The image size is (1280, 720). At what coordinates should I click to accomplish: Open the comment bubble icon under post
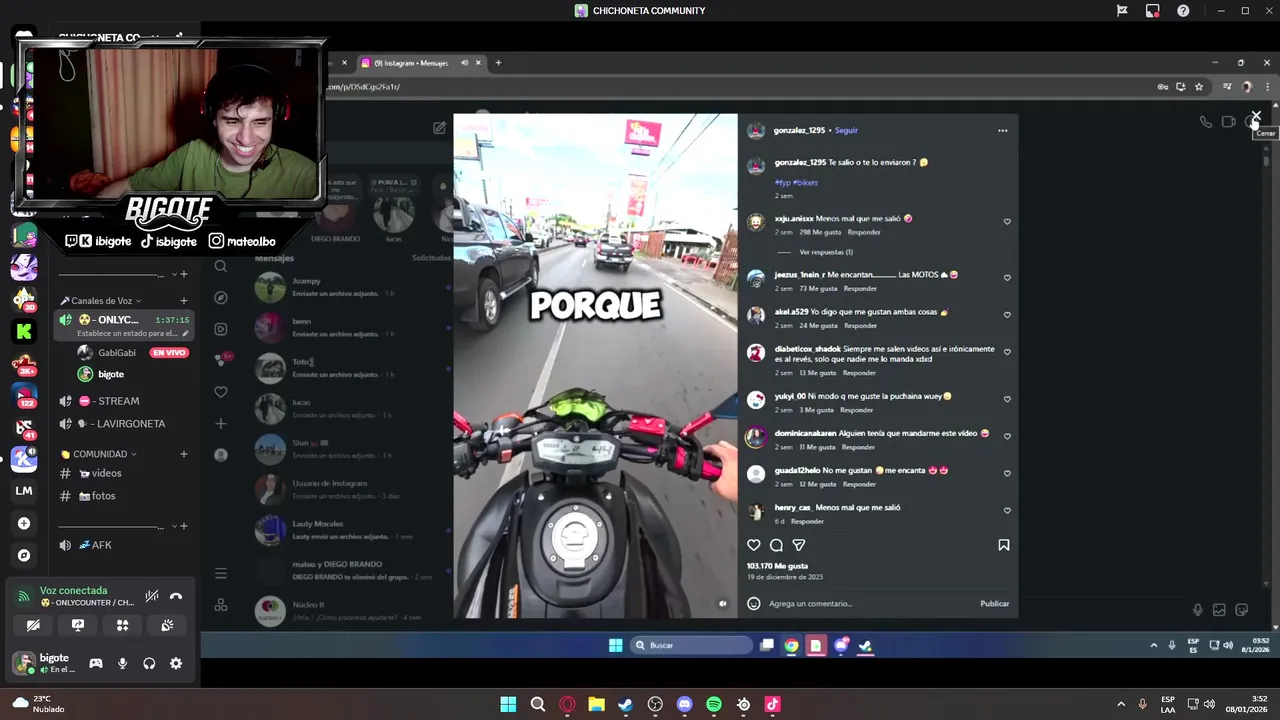(x=776, y=545)
